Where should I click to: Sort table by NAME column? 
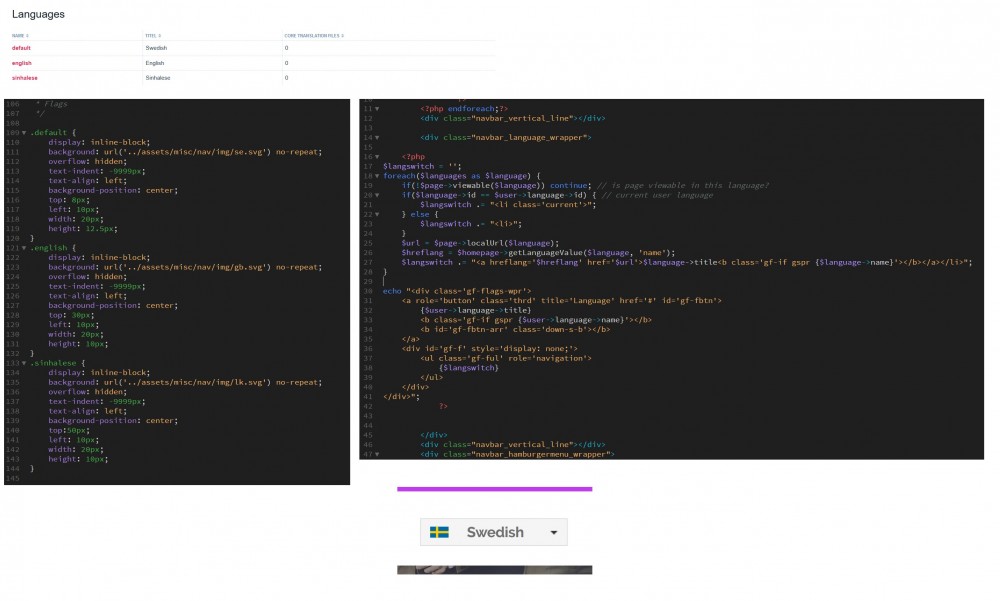pos(20,35)
